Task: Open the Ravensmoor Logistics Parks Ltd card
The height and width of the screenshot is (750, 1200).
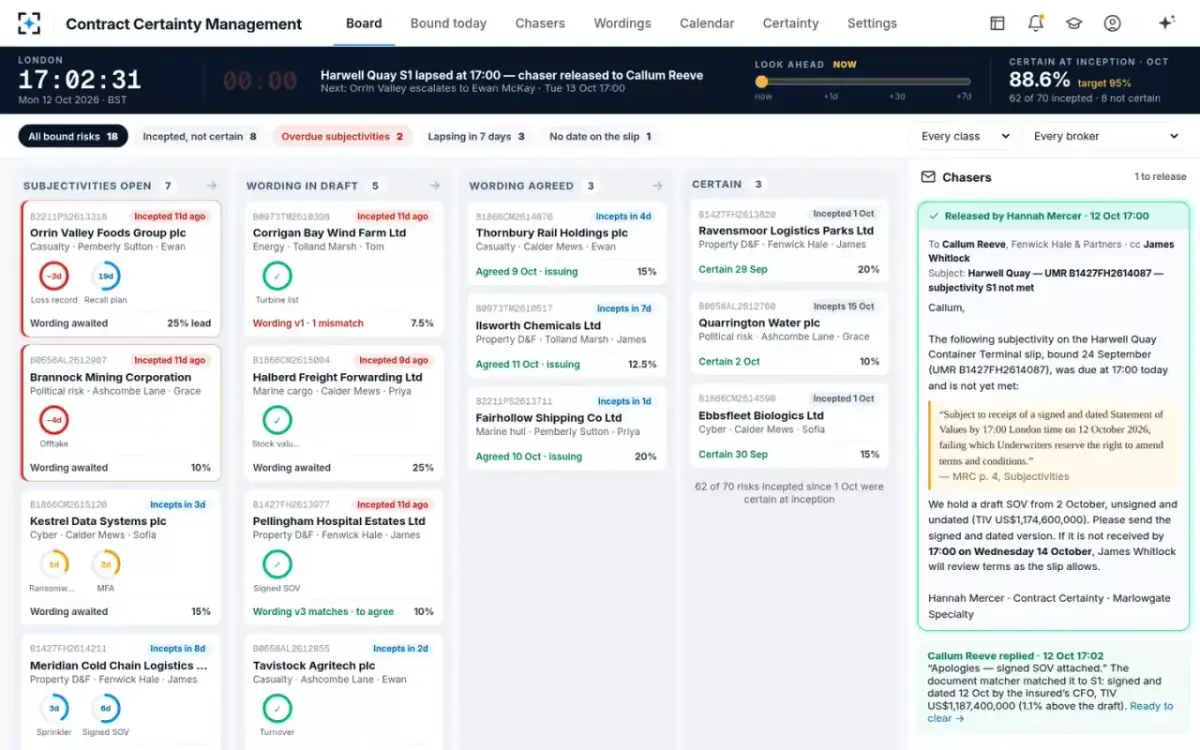Action: point(789,241)
